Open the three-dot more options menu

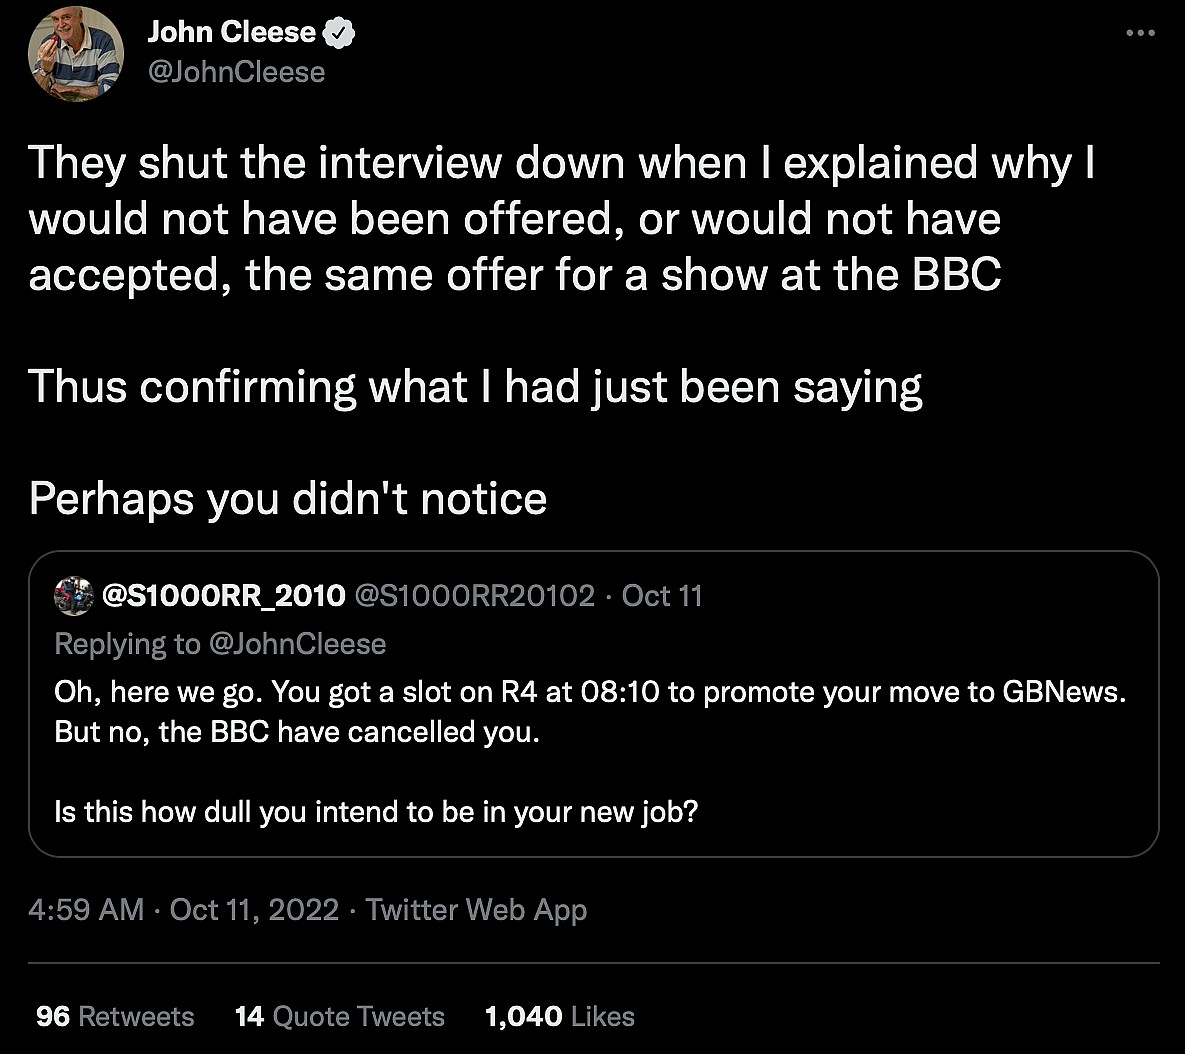point(1140,33)
